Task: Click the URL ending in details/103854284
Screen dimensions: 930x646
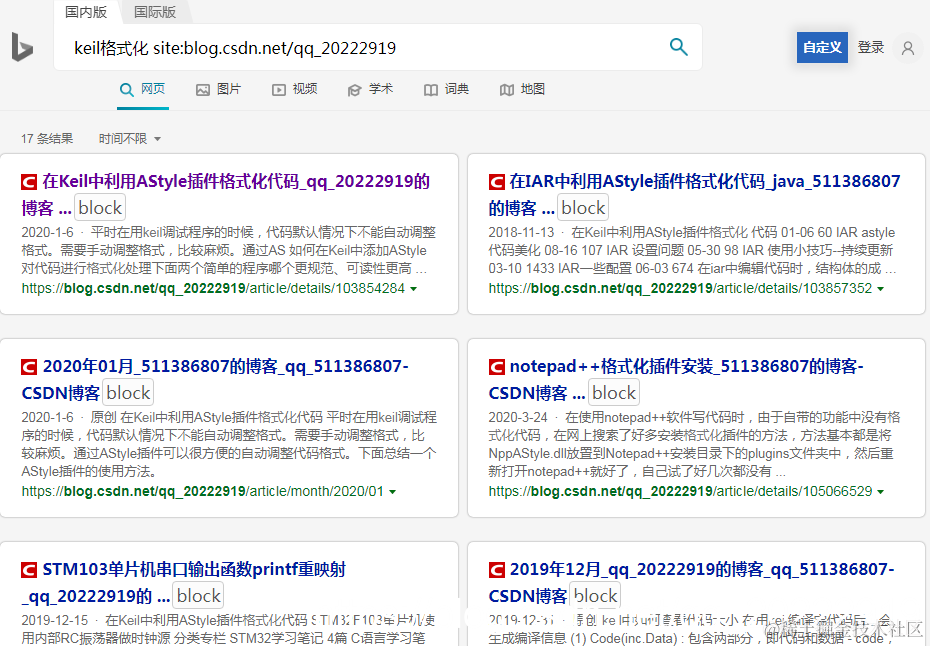Action: [214, 288]
